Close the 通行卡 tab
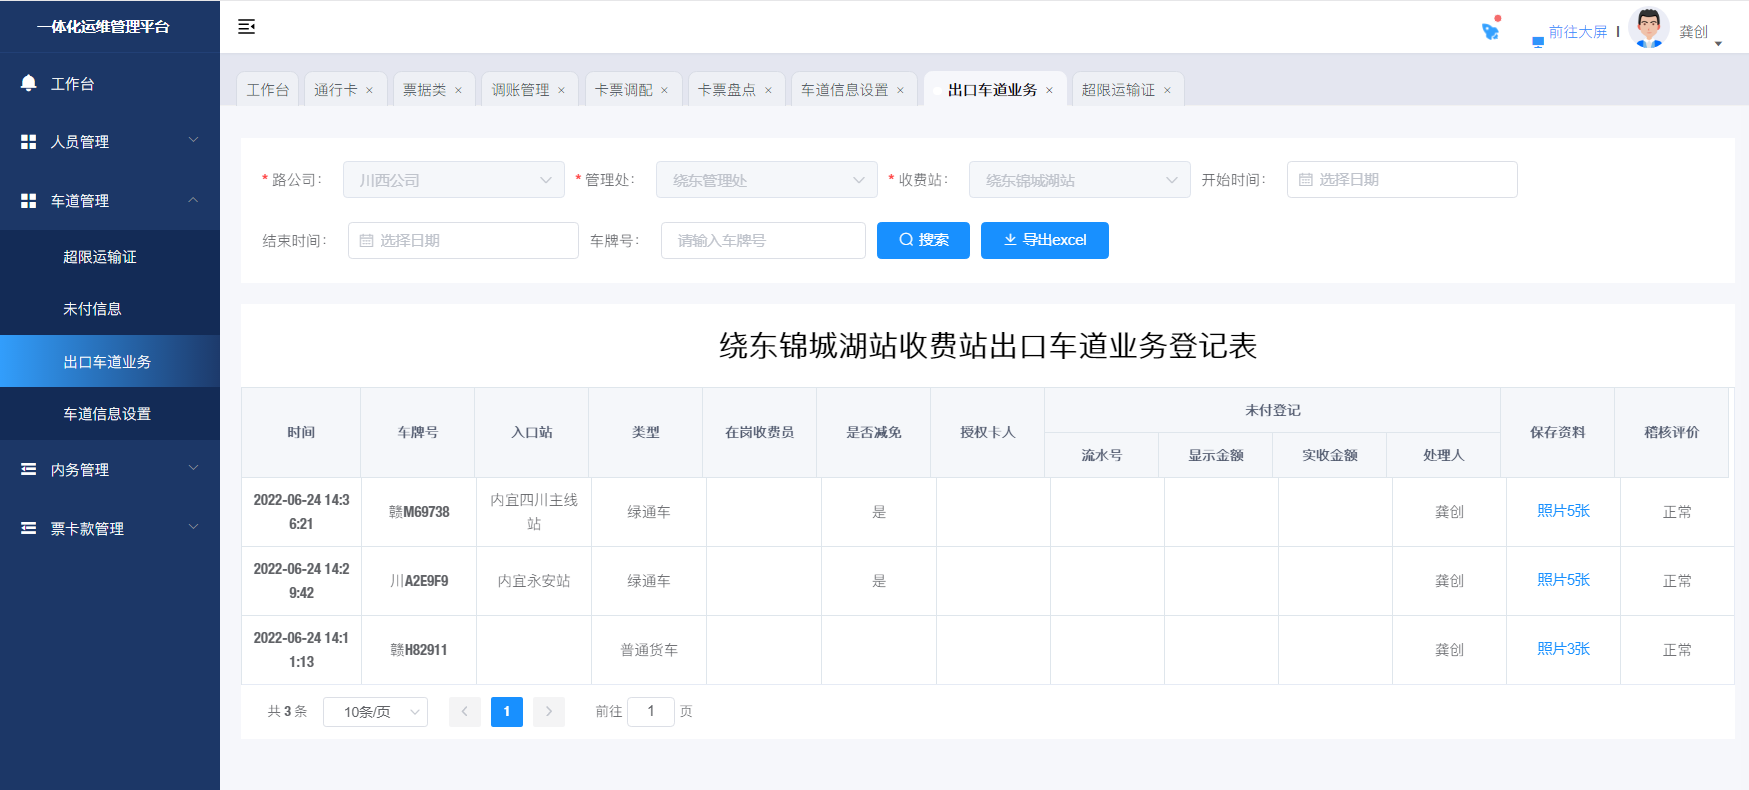Image resolution: width=1749 pixels, height=790 pixels. [x=369, y=90]
